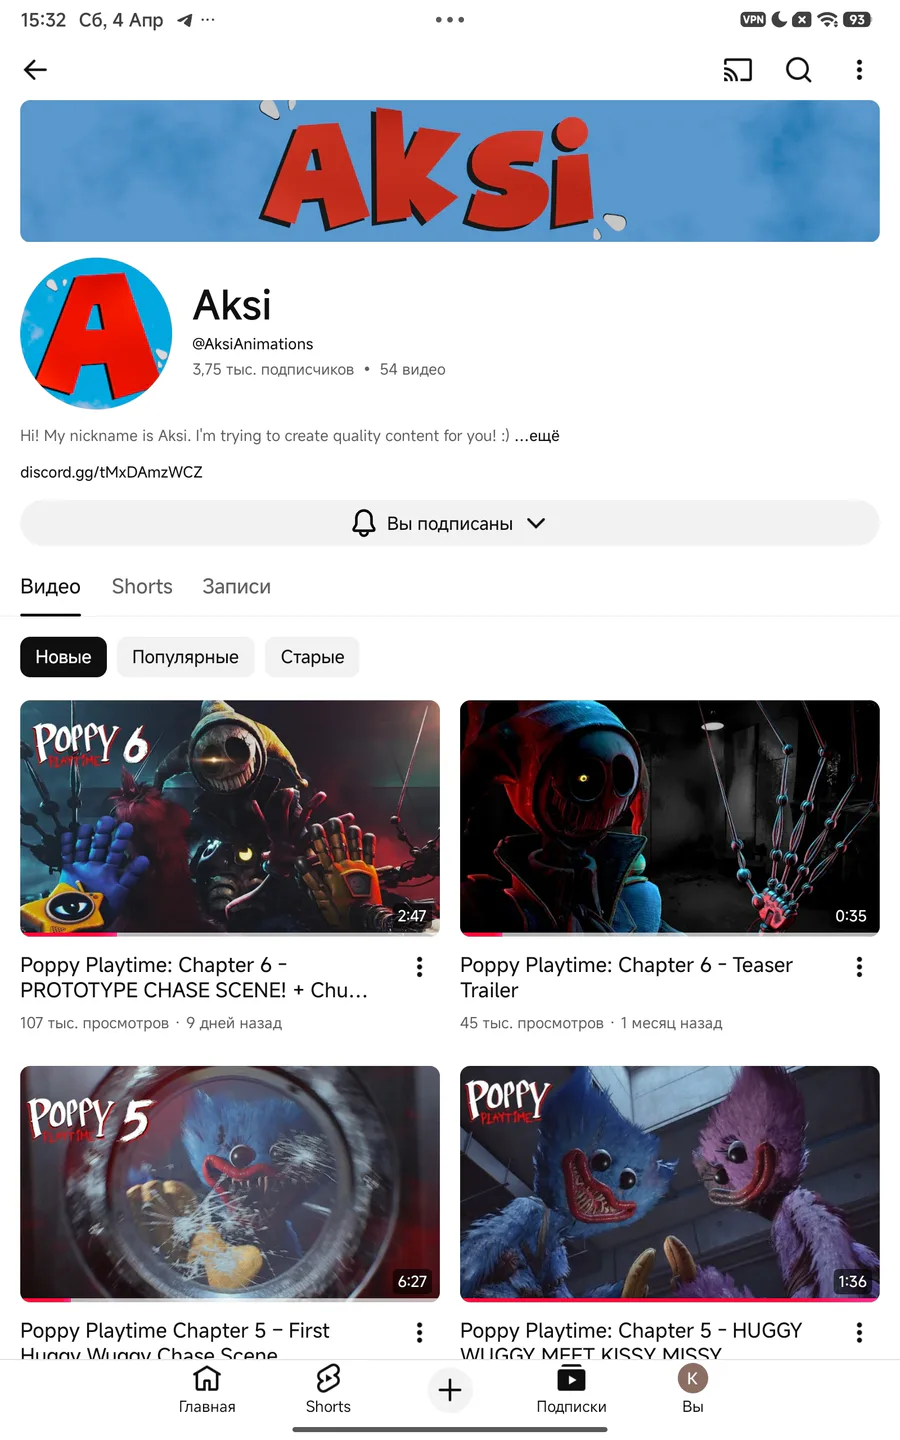Expand channel description with ...ещё
Viewport: 900px width, 1440px height.
pyautogui.click(x=537, y=436)
